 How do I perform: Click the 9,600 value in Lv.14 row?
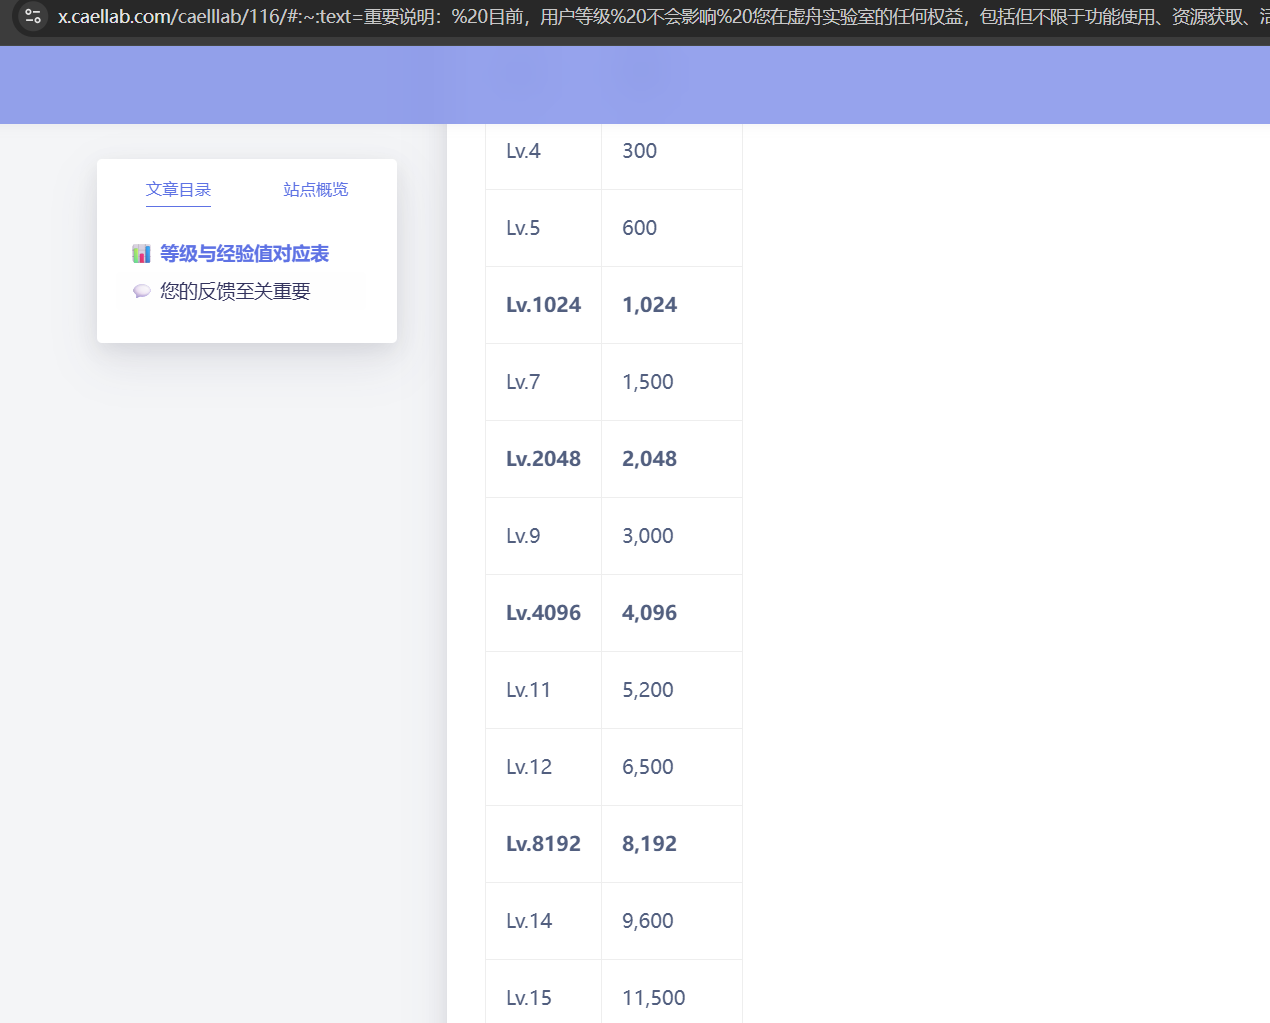pyautogui.click(x=647, y=921)
